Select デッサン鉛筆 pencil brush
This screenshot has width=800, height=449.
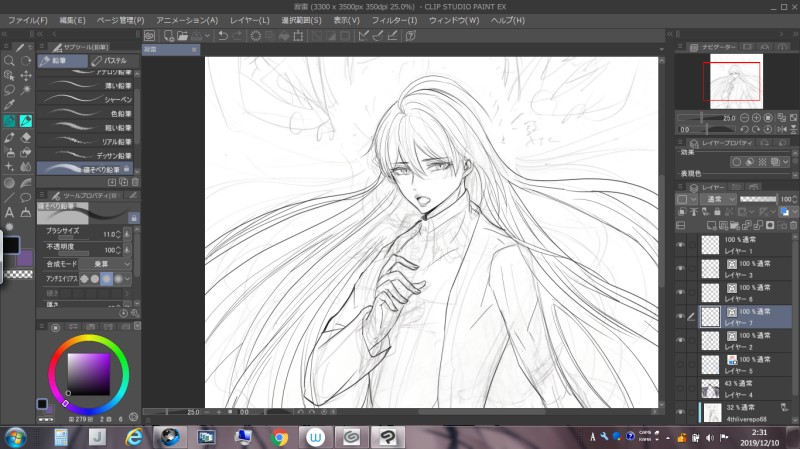(x=85, y=155)
